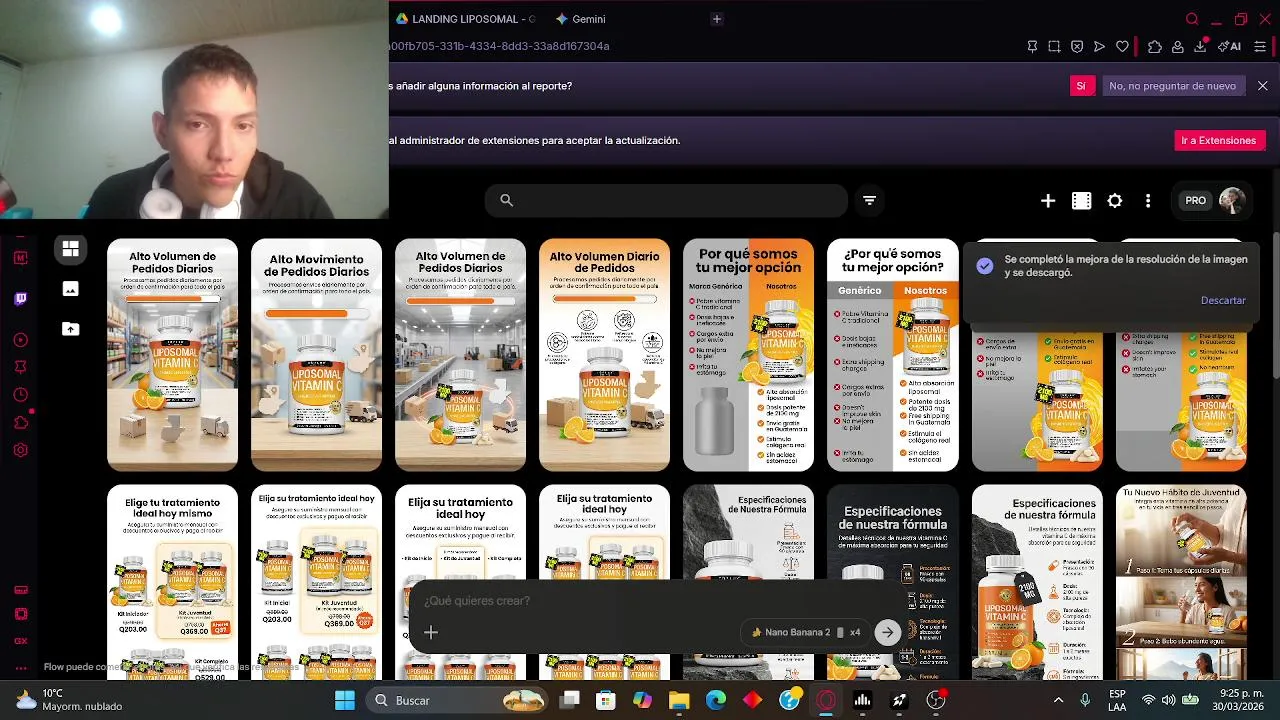
Task: Open the Alto Volumen Diario de Pedidos thumbnail
Action: pyautogui.click(x=604, y=355)
